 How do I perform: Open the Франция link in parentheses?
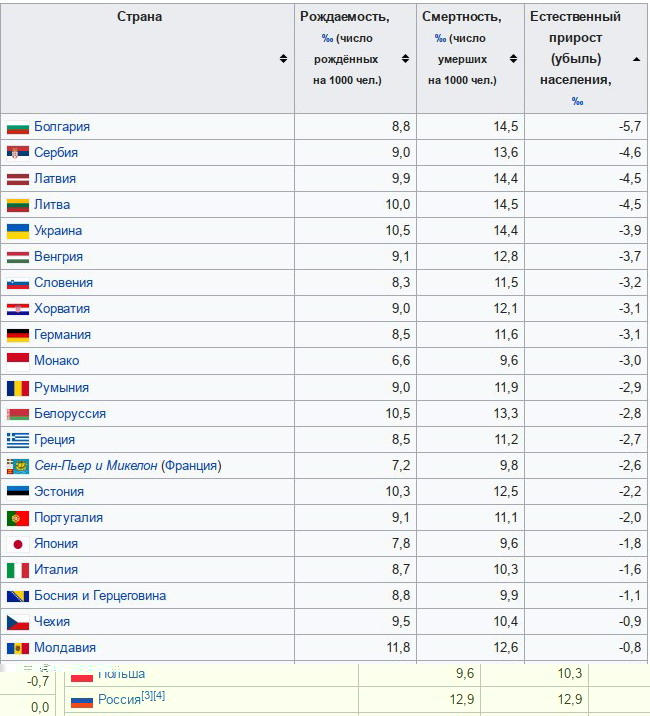click(x=191, y=466)
